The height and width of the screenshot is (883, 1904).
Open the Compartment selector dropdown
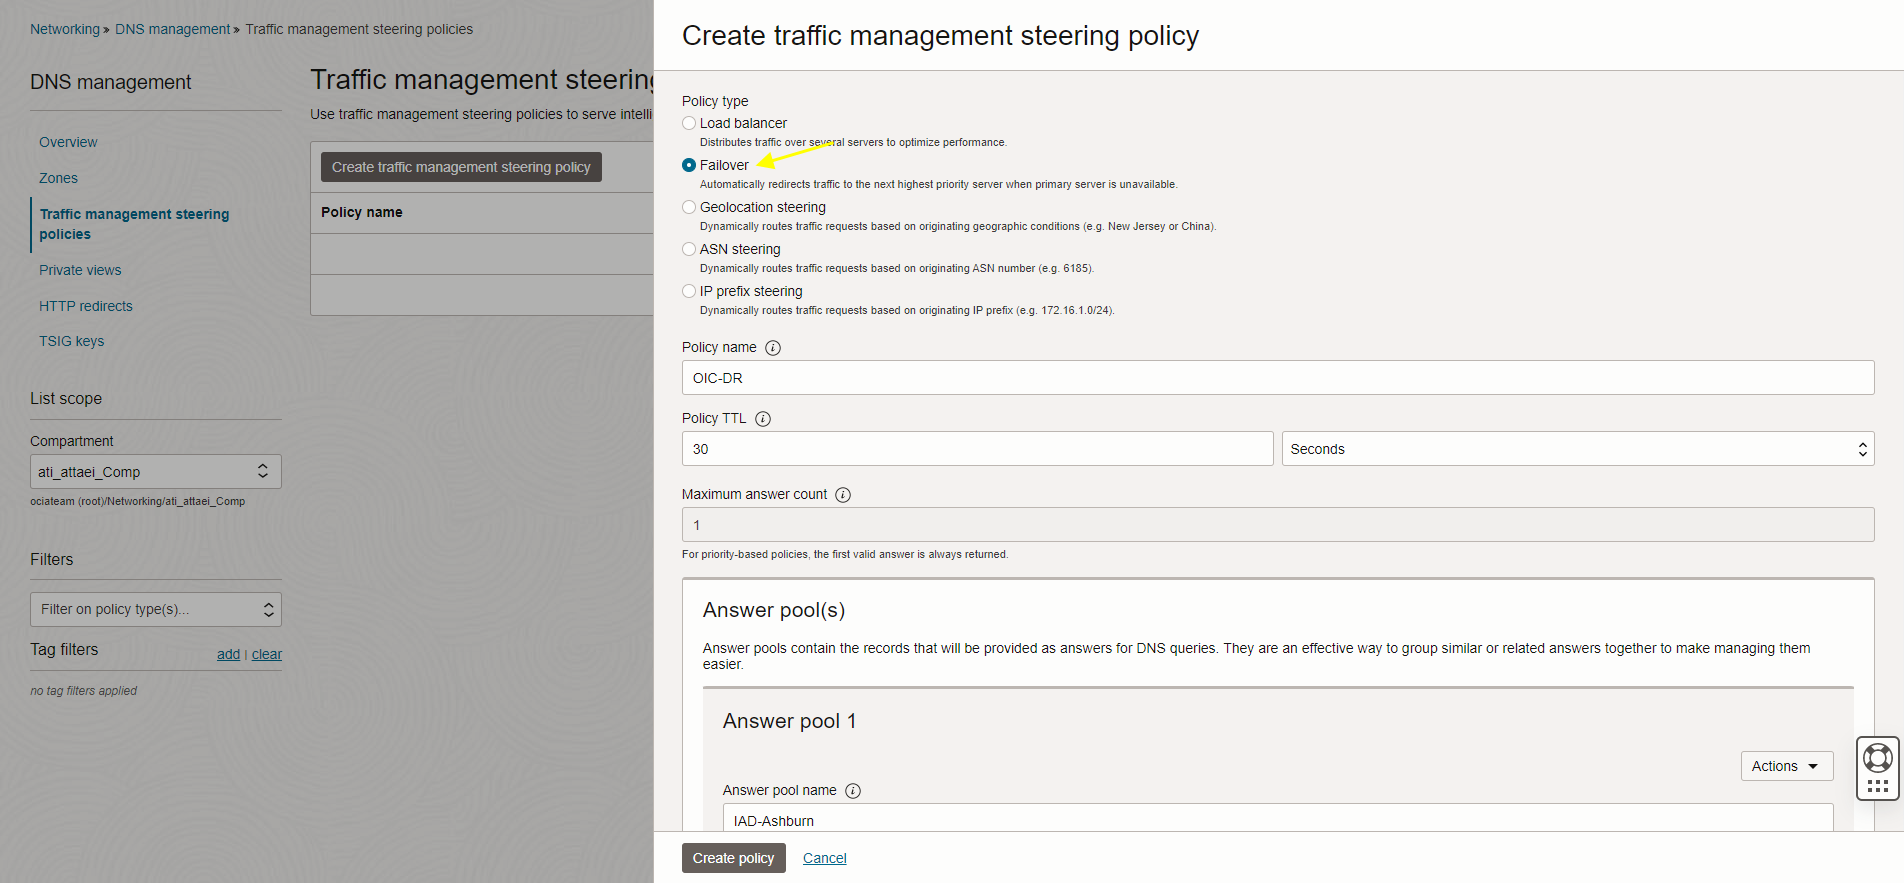click(x=155, y=472)
